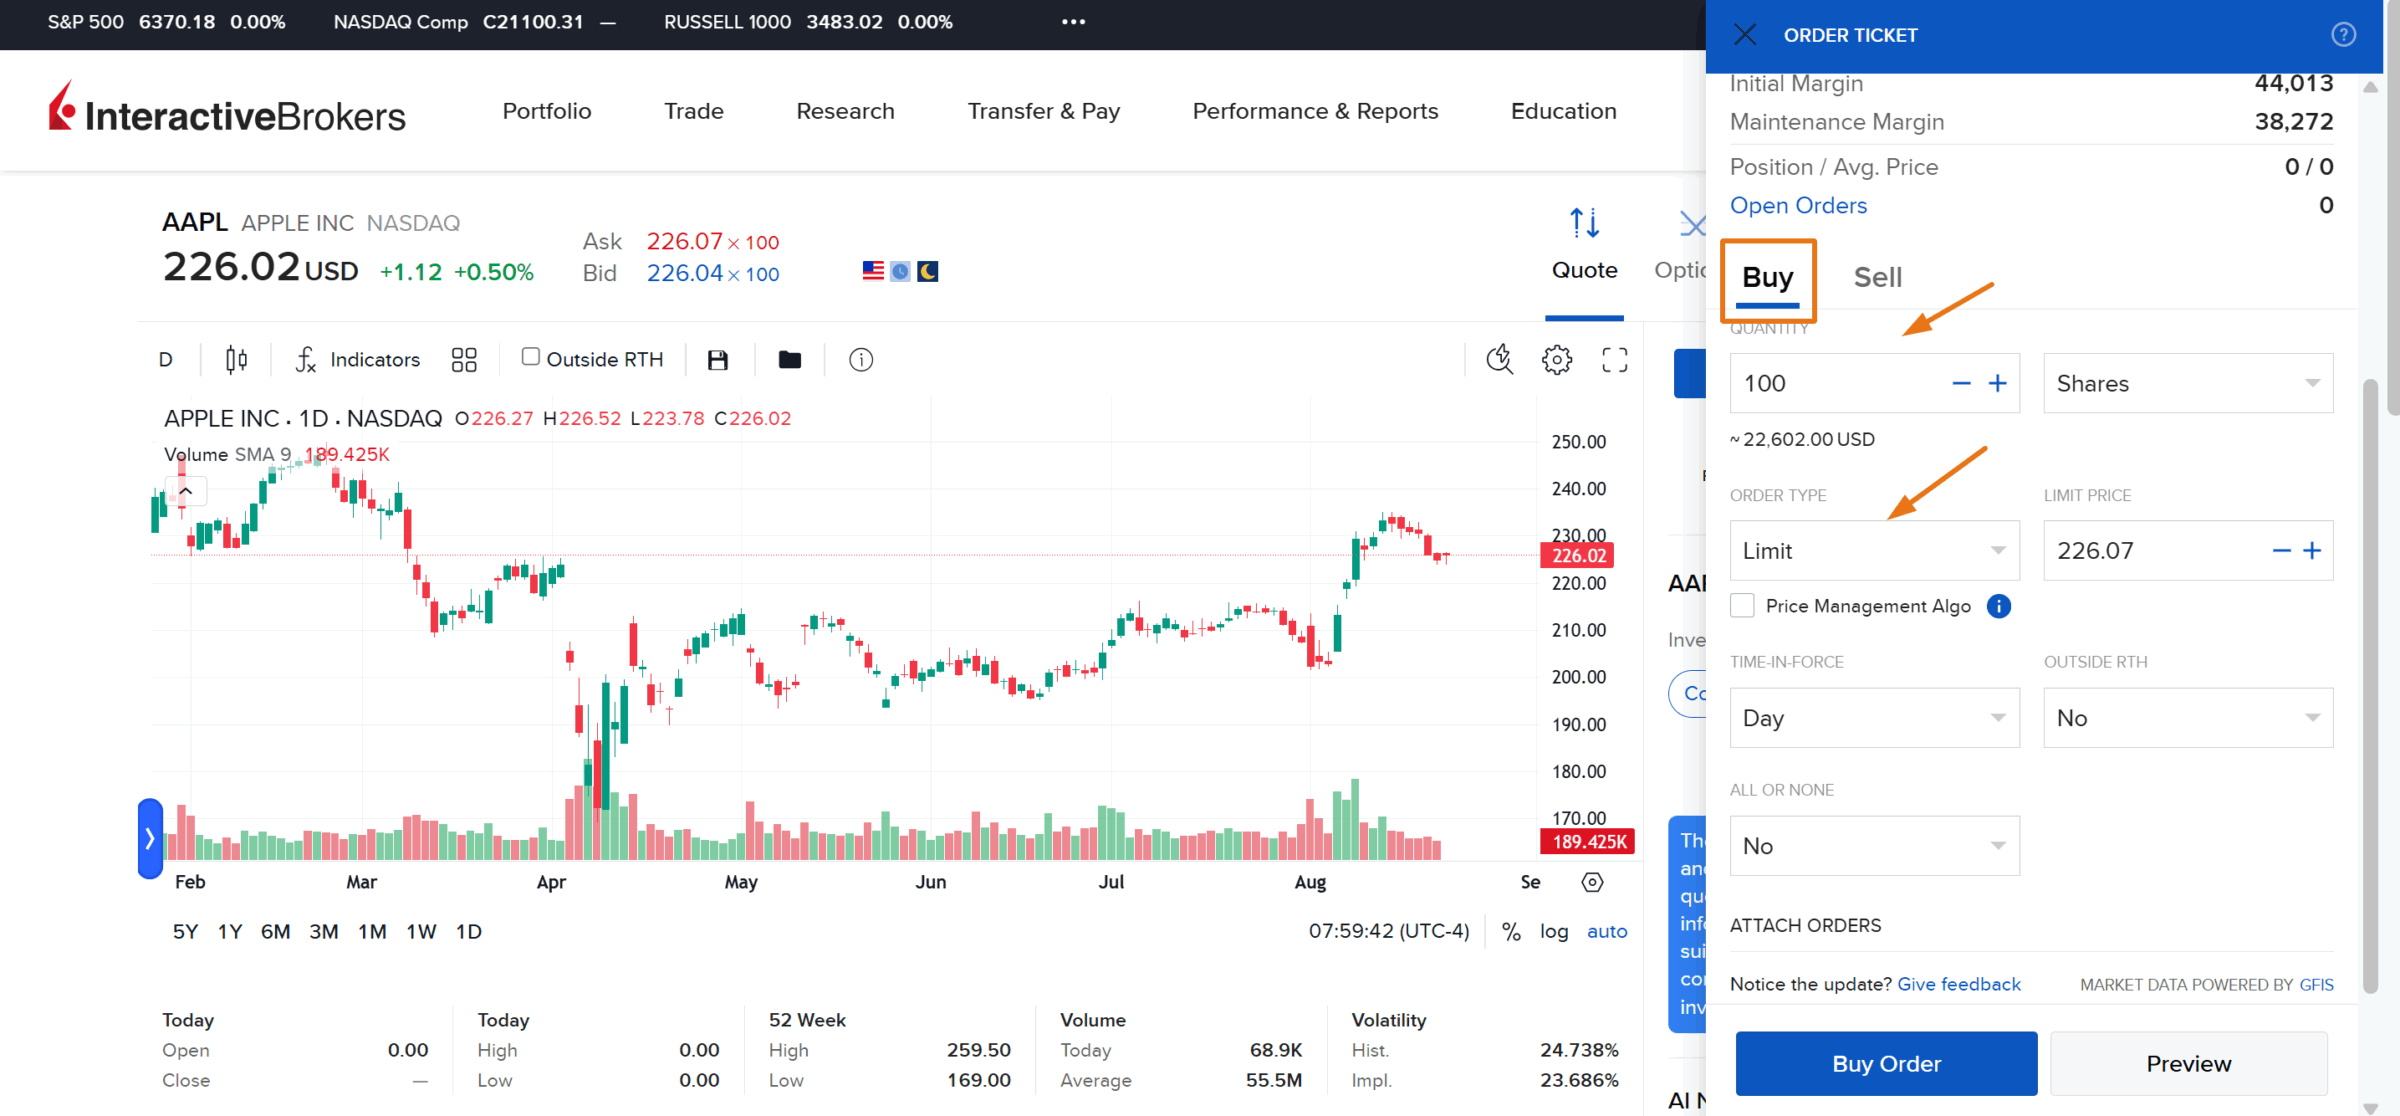Open the Research menu
The height and width of the screenshot is (1116, 2400).
[x=845, y=111]
